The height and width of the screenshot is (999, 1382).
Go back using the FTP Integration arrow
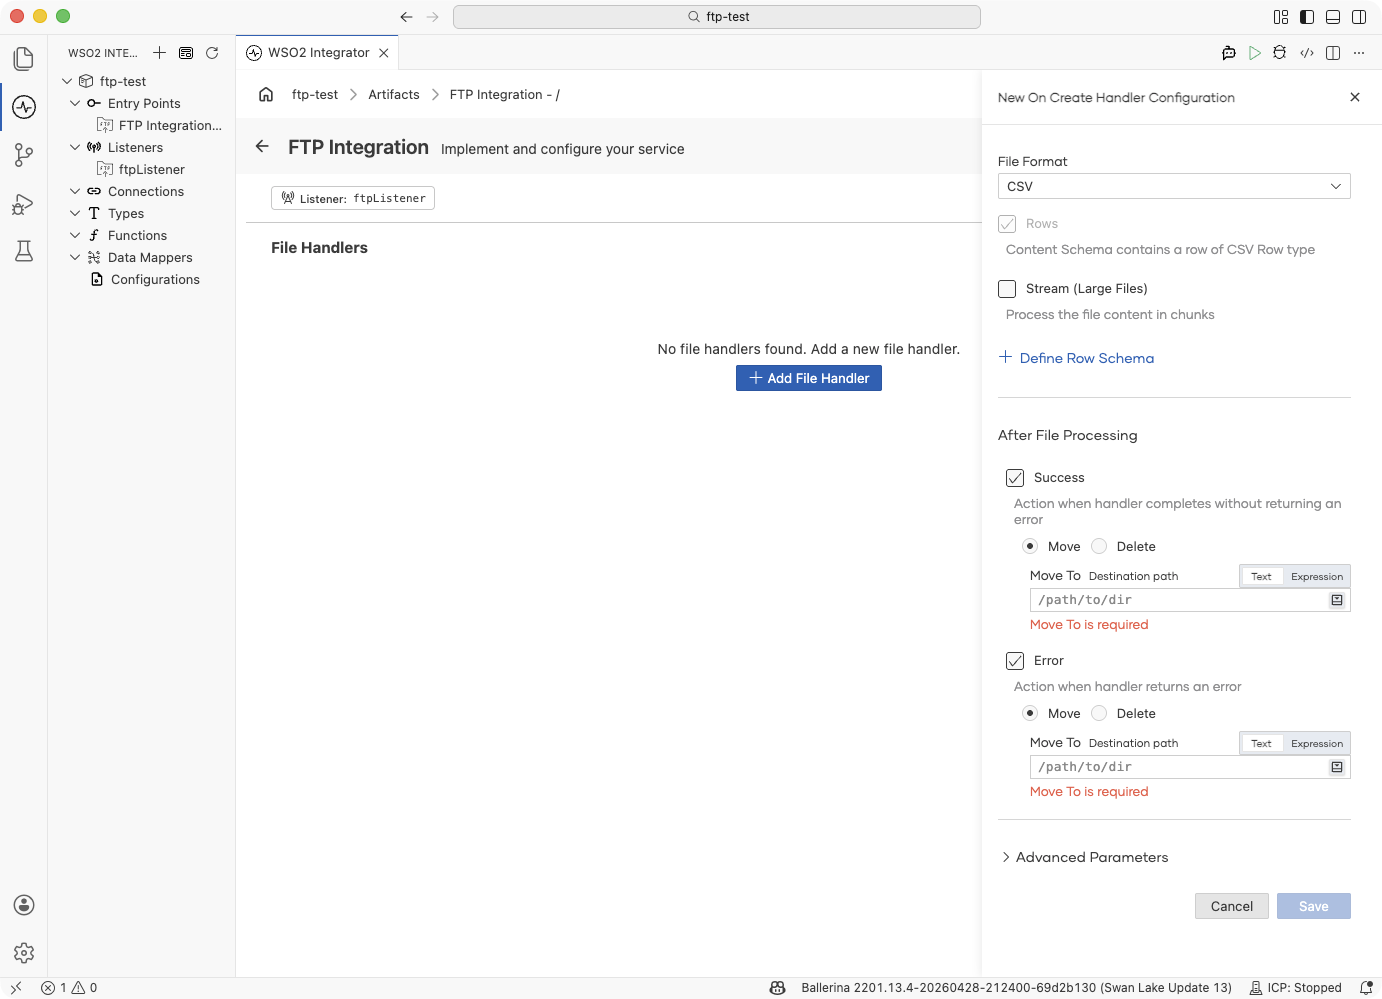(x=262, y=146)
